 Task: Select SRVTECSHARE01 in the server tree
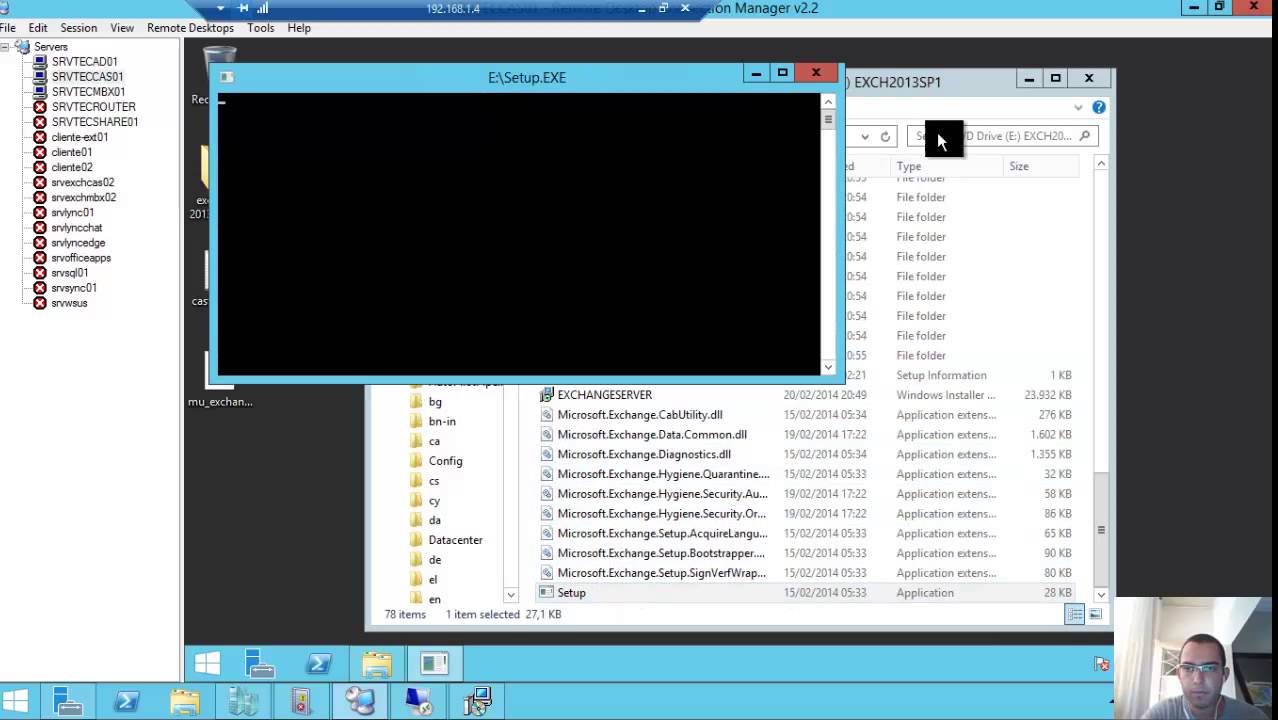[95, 122]
